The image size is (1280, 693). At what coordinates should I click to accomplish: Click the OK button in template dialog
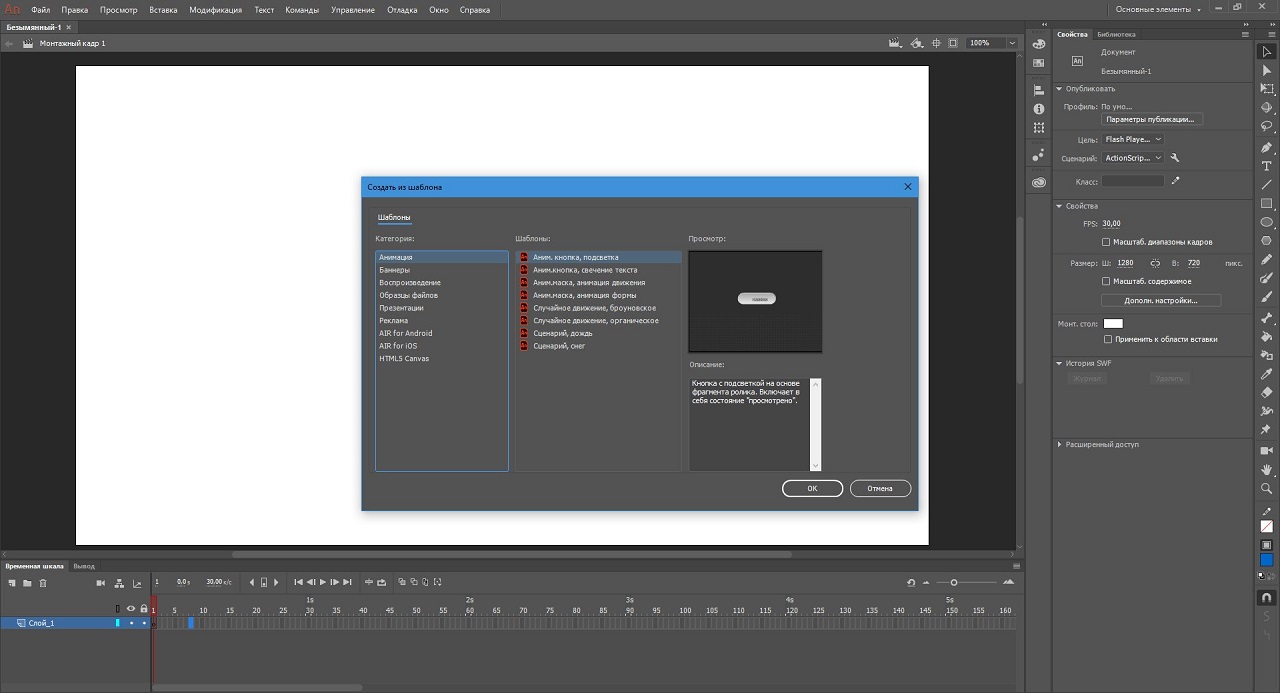click(x=812, y=488)
